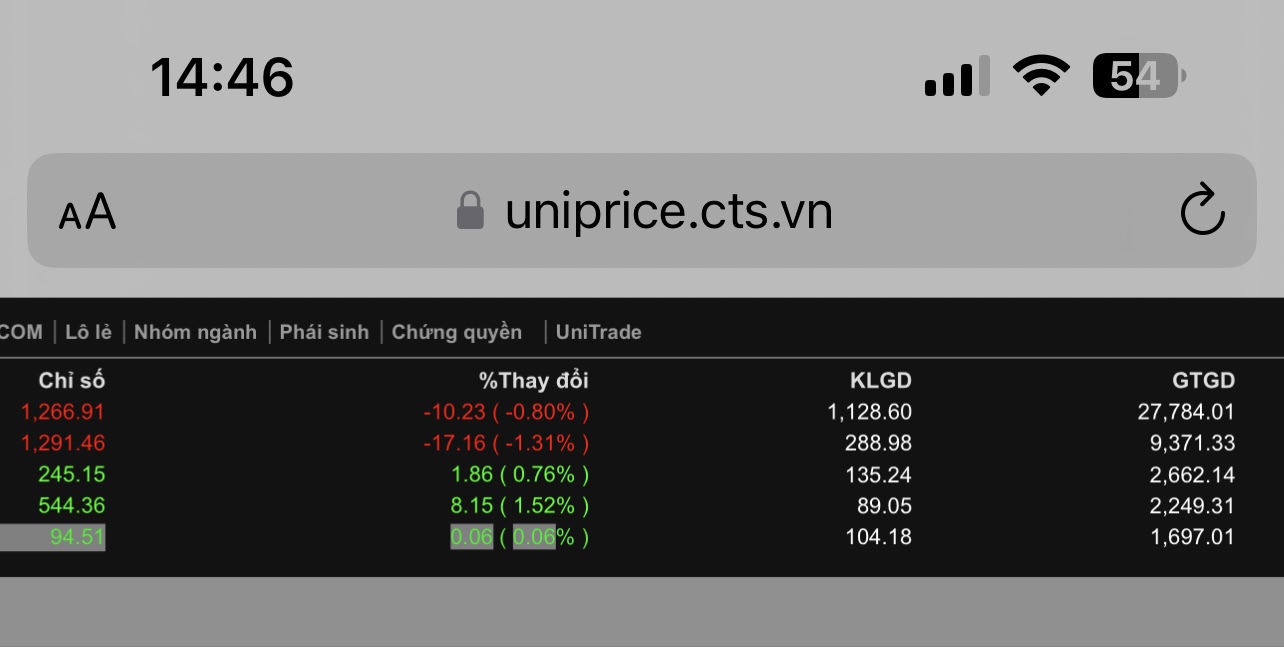Show the Chứng quyền tab
Image resolution: width=1284 pixels, height=647 pixels.
click(x=457, y=332)
